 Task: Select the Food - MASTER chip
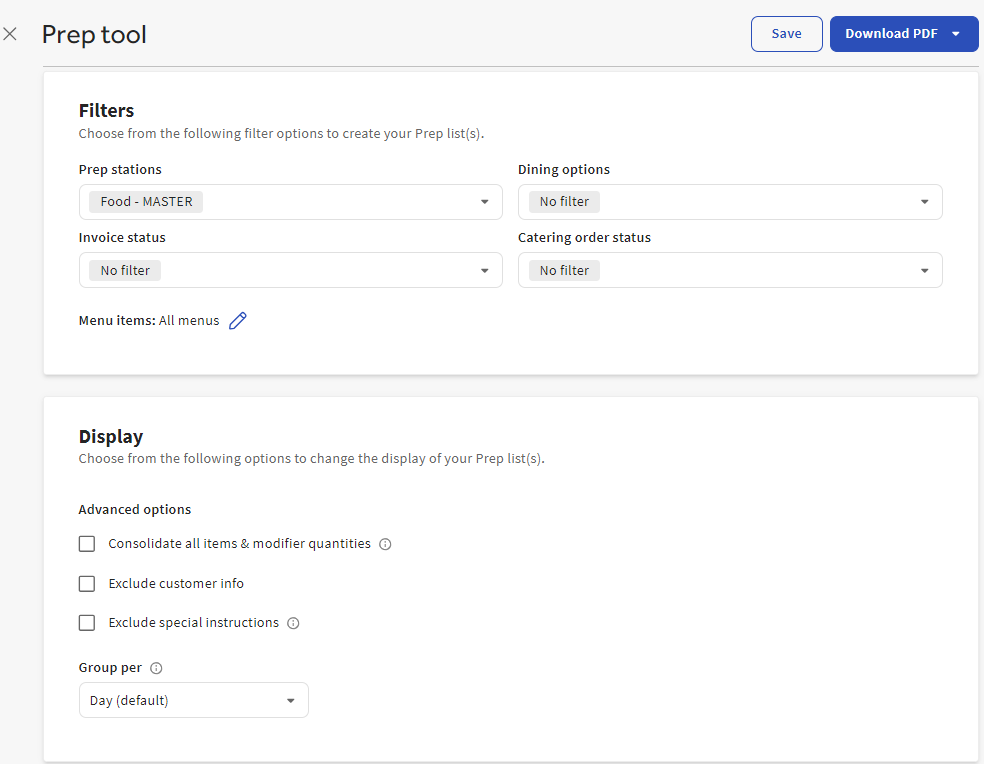(146, 202)
